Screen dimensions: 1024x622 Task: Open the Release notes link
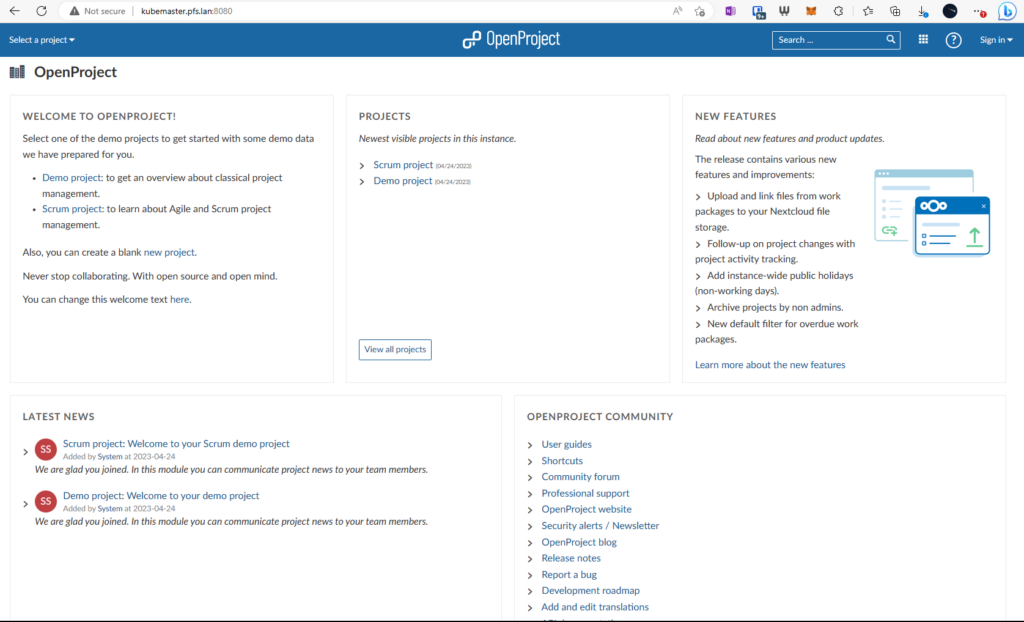(x=571, y=558)
